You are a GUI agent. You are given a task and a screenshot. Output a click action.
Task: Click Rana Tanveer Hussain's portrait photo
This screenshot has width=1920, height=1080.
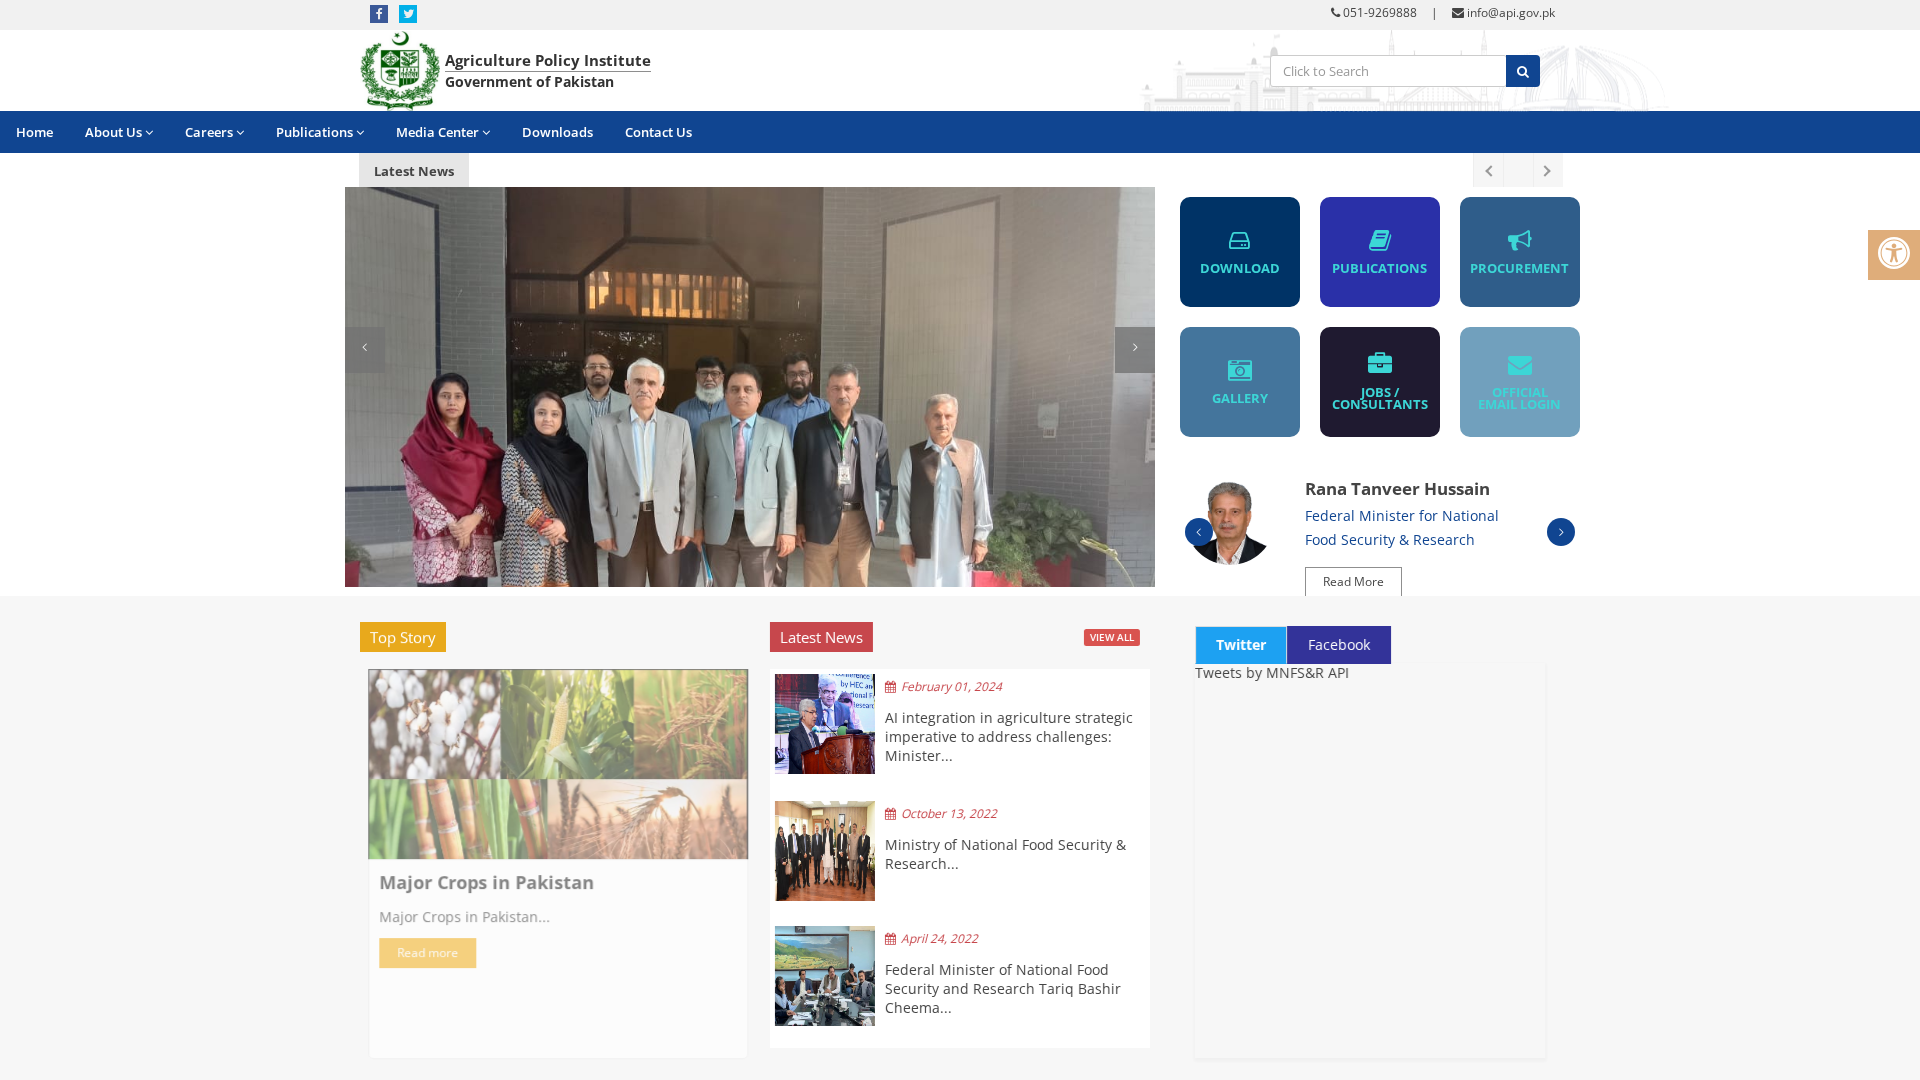coord(1229,523)
